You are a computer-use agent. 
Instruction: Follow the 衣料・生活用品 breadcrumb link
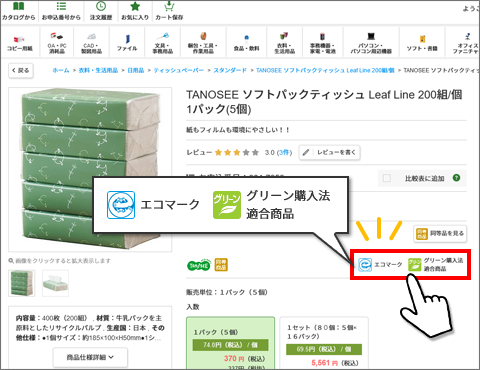(98, 70)
